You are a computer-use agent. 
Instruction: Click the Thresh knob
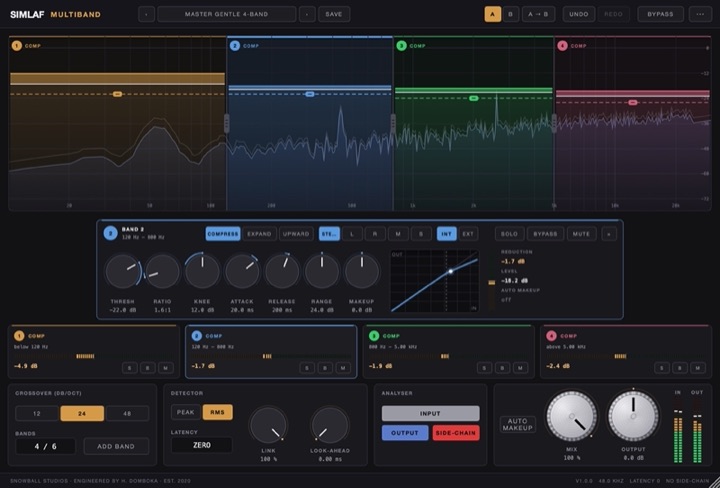point(123,271)
